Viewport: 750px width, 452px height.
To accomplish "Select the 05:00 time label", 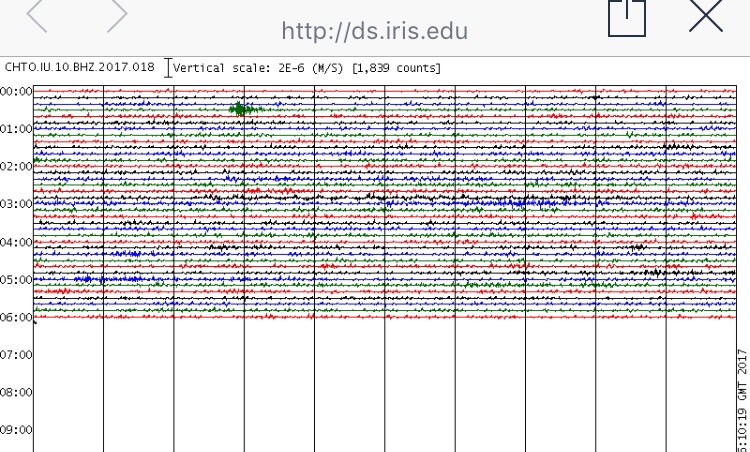I will 16,279.
